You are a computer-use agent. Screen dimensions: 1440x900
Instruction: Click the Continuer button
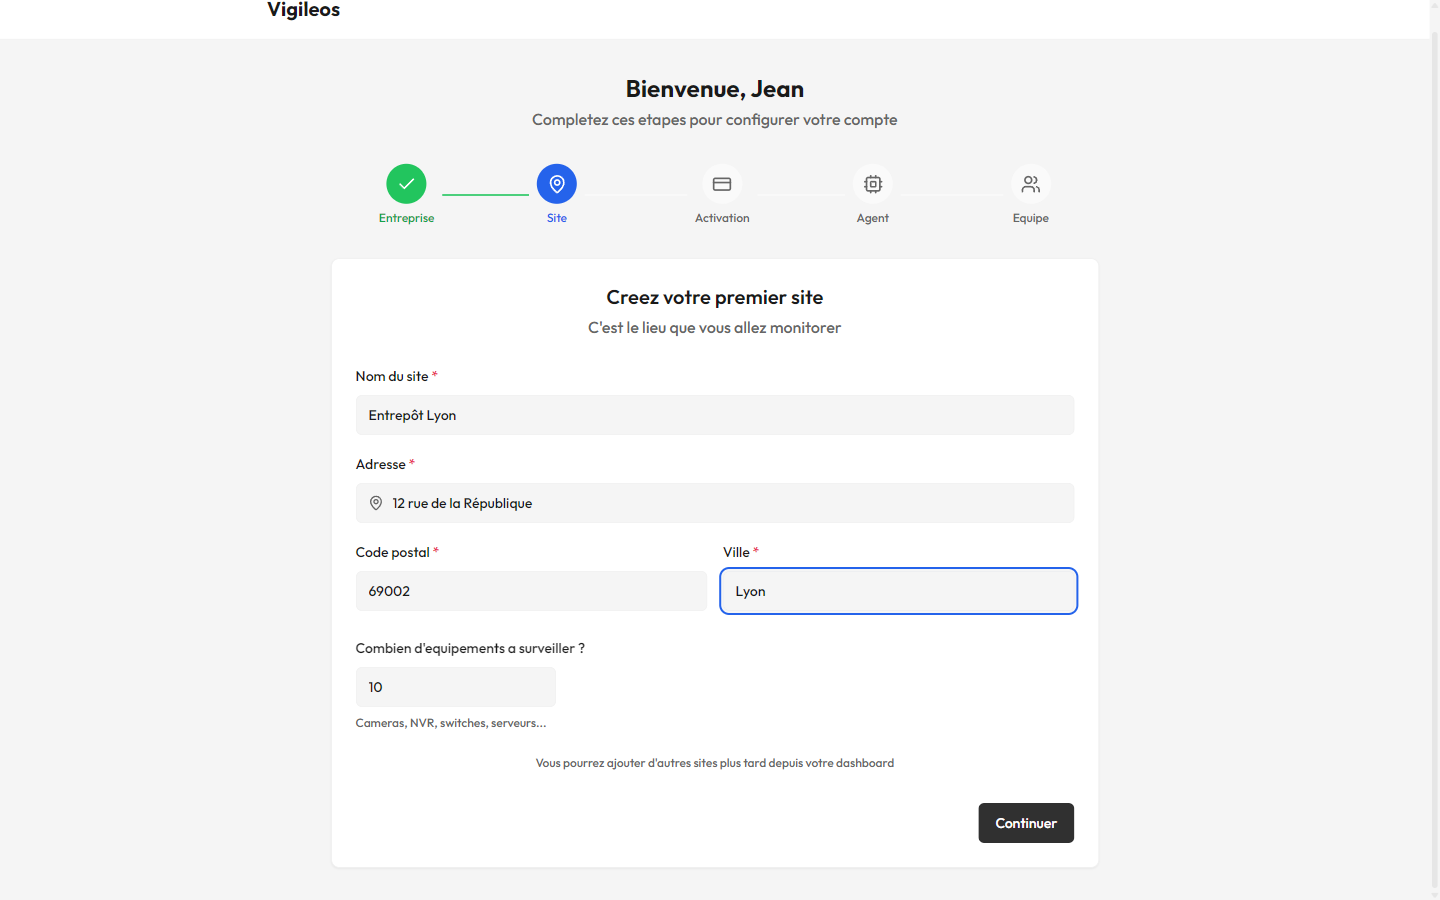click(x=1026, y=823)
